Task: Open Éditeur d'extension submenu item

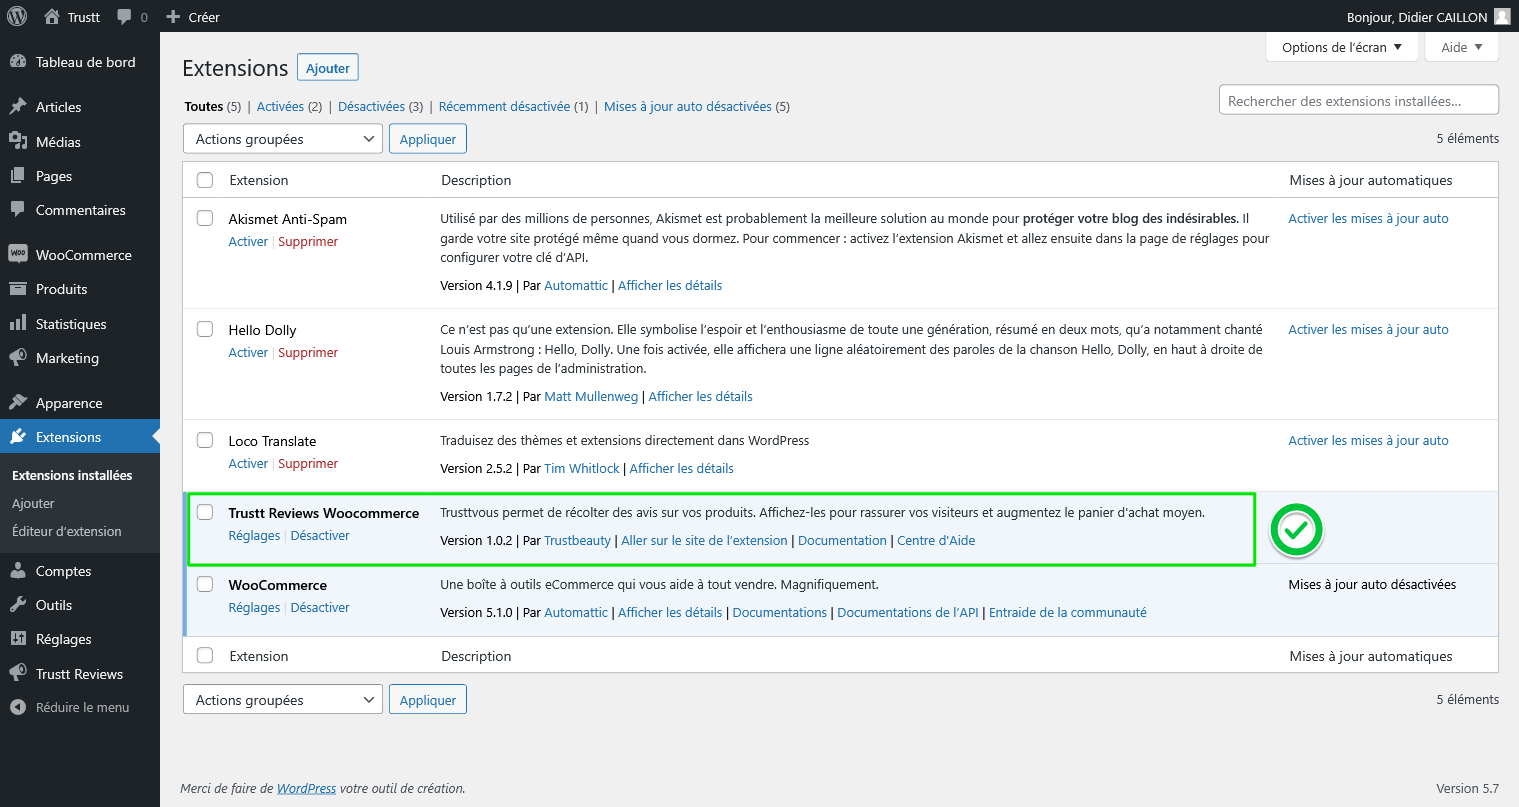Action: pyautogui.click(x=67, y=531)
